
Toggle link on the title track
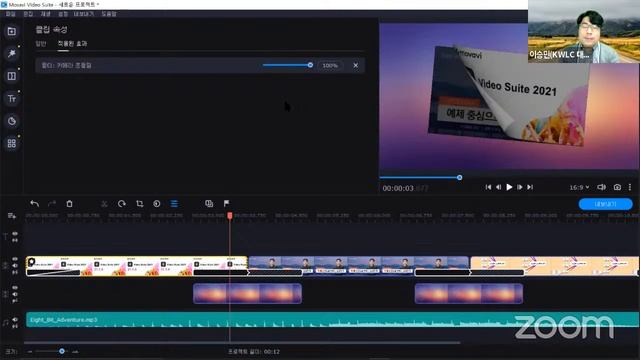click(15, 240)
